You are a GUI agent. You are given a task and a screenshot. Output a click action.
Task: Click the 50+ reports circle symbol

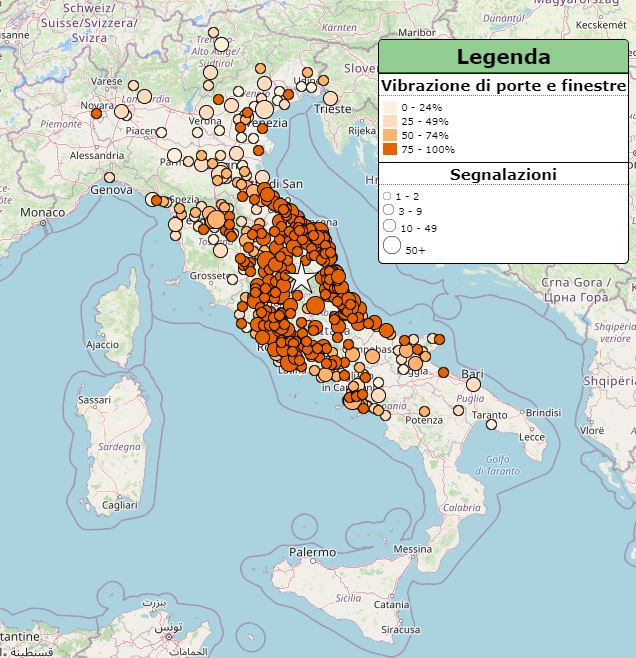click(x=391, y=246)
